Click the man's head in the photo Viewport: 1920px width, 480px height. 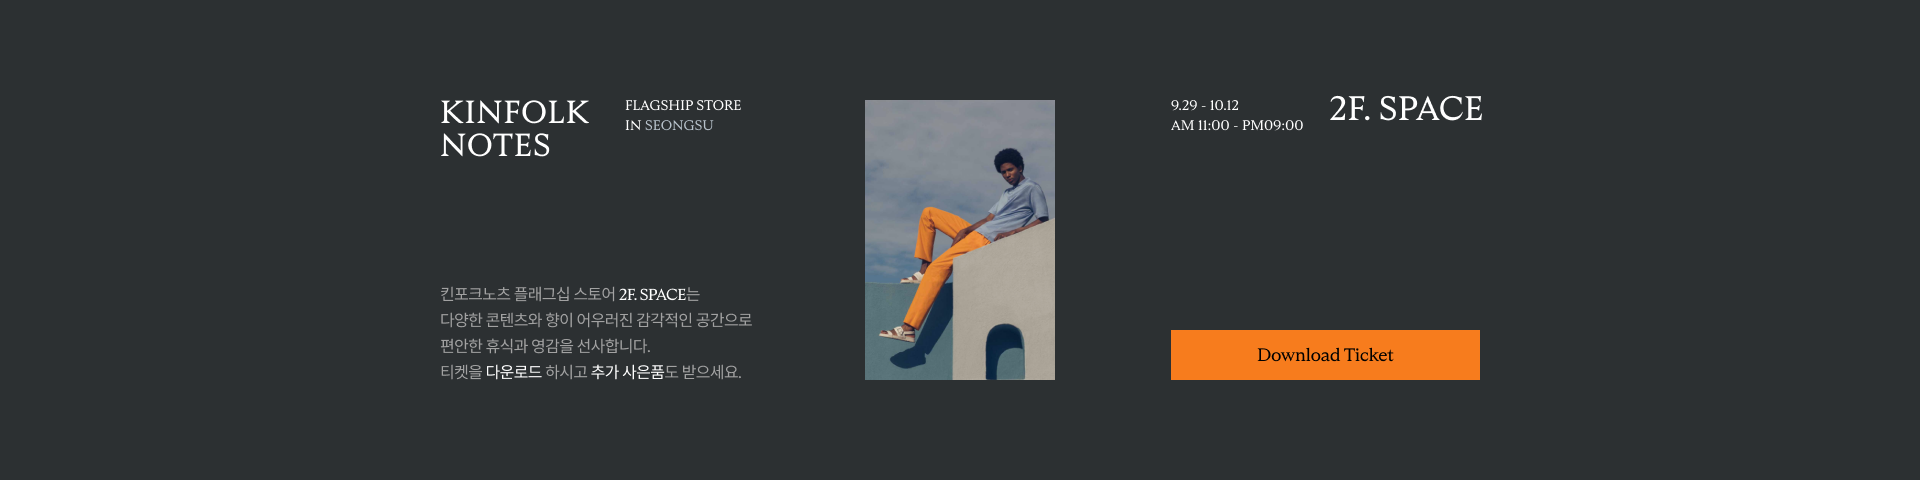tap(1010, 164)
